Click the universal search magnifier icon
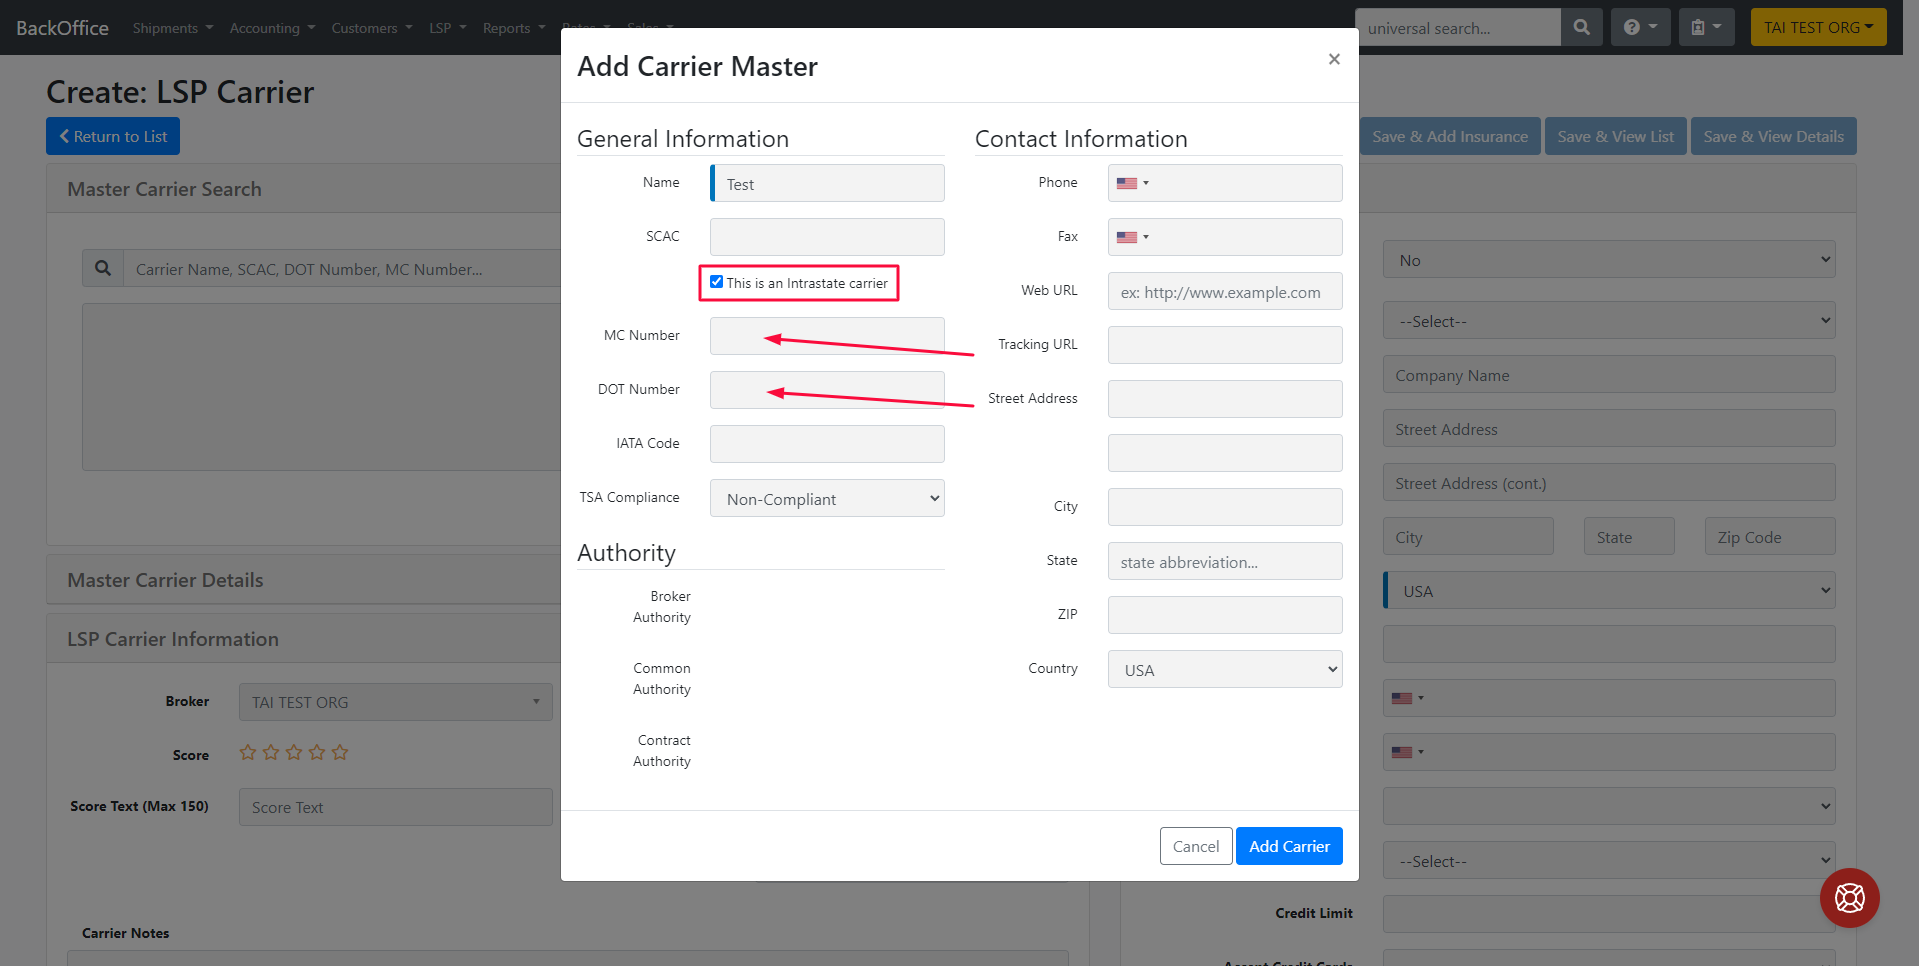 click(x=1581, y=27)
